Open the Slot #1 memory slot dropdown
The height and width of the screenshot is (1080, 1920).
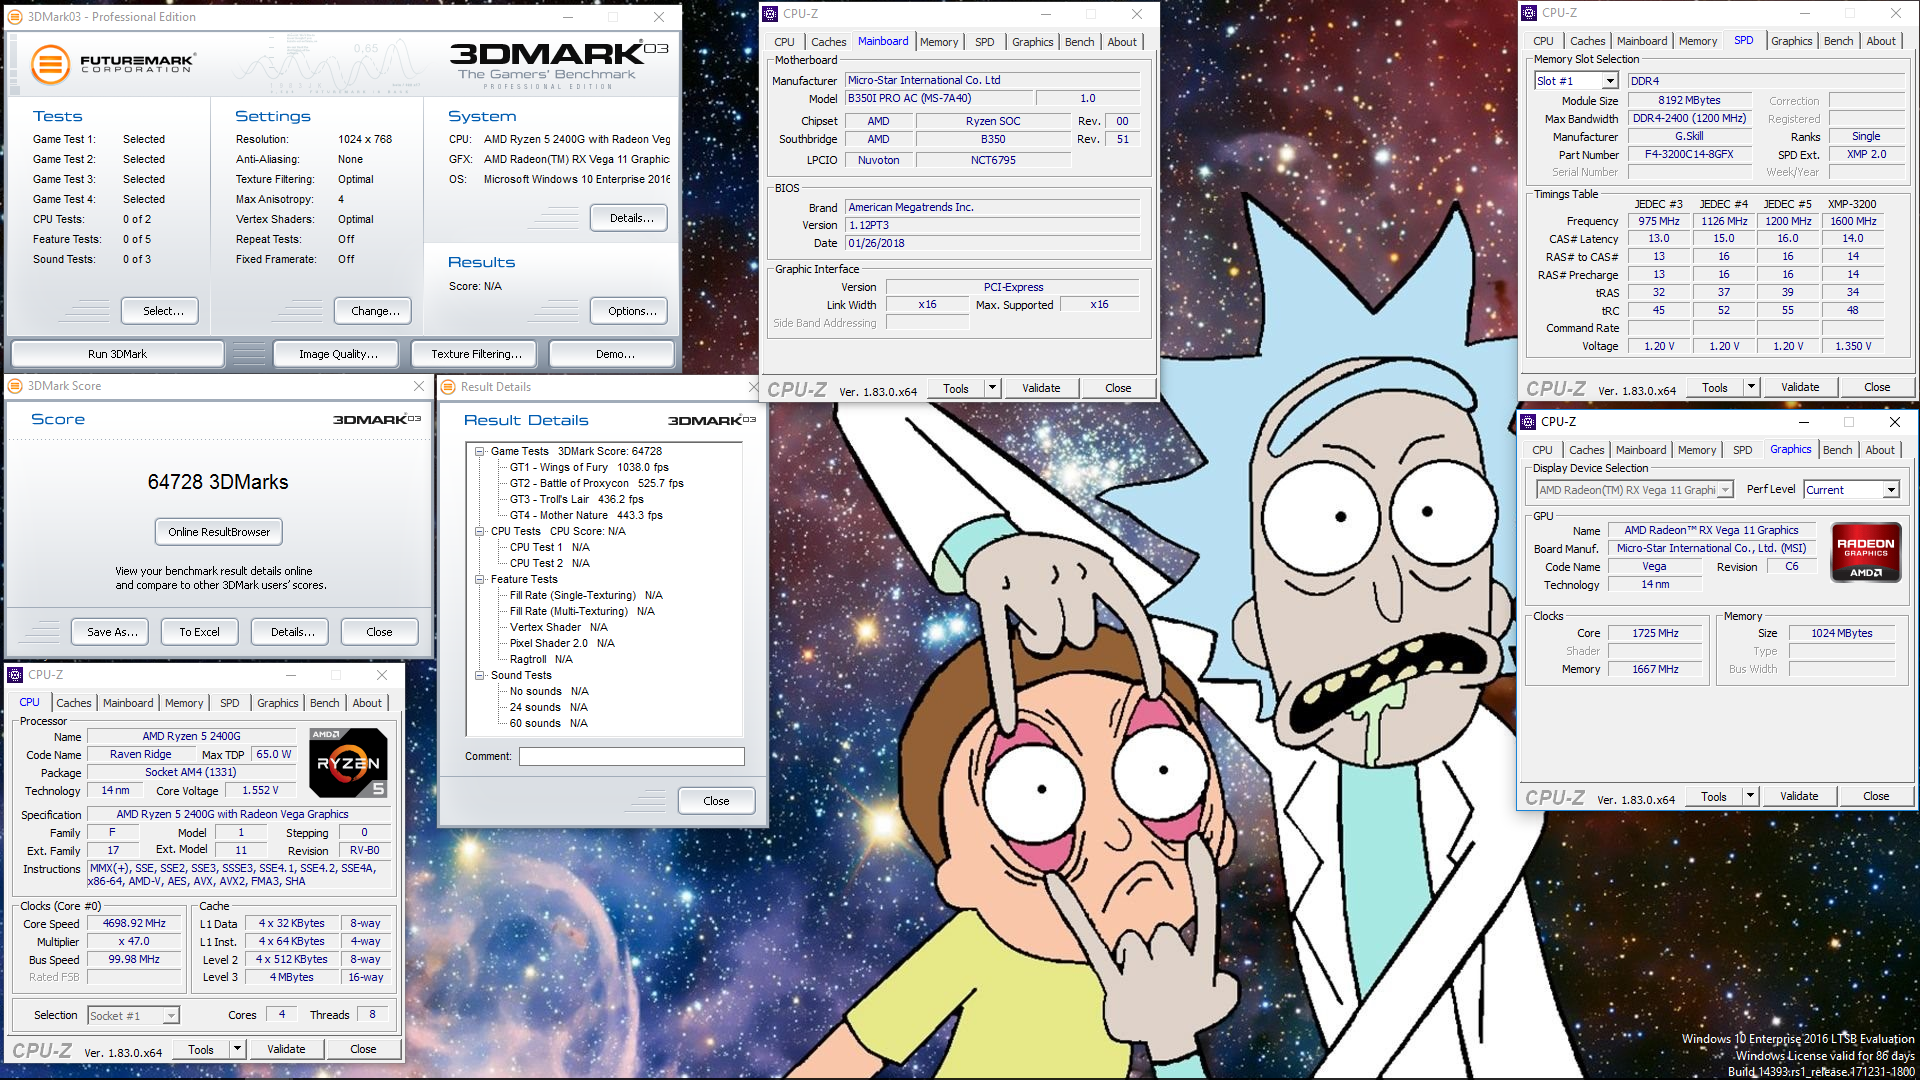tap(1610, 81)
